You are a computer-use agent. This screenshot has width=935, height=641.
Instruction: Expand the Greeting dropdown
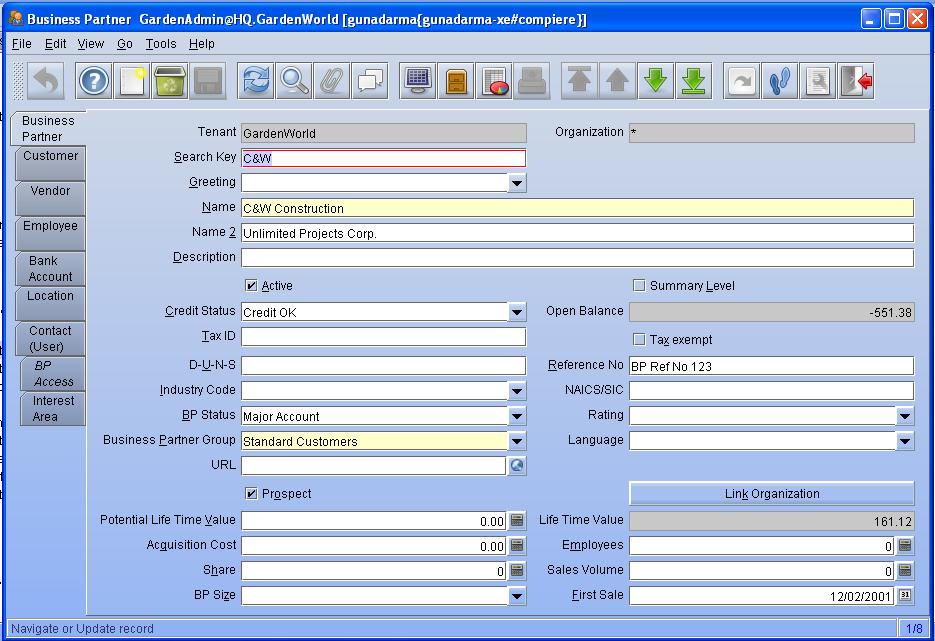pyautogui.click(x=517, y=182)
